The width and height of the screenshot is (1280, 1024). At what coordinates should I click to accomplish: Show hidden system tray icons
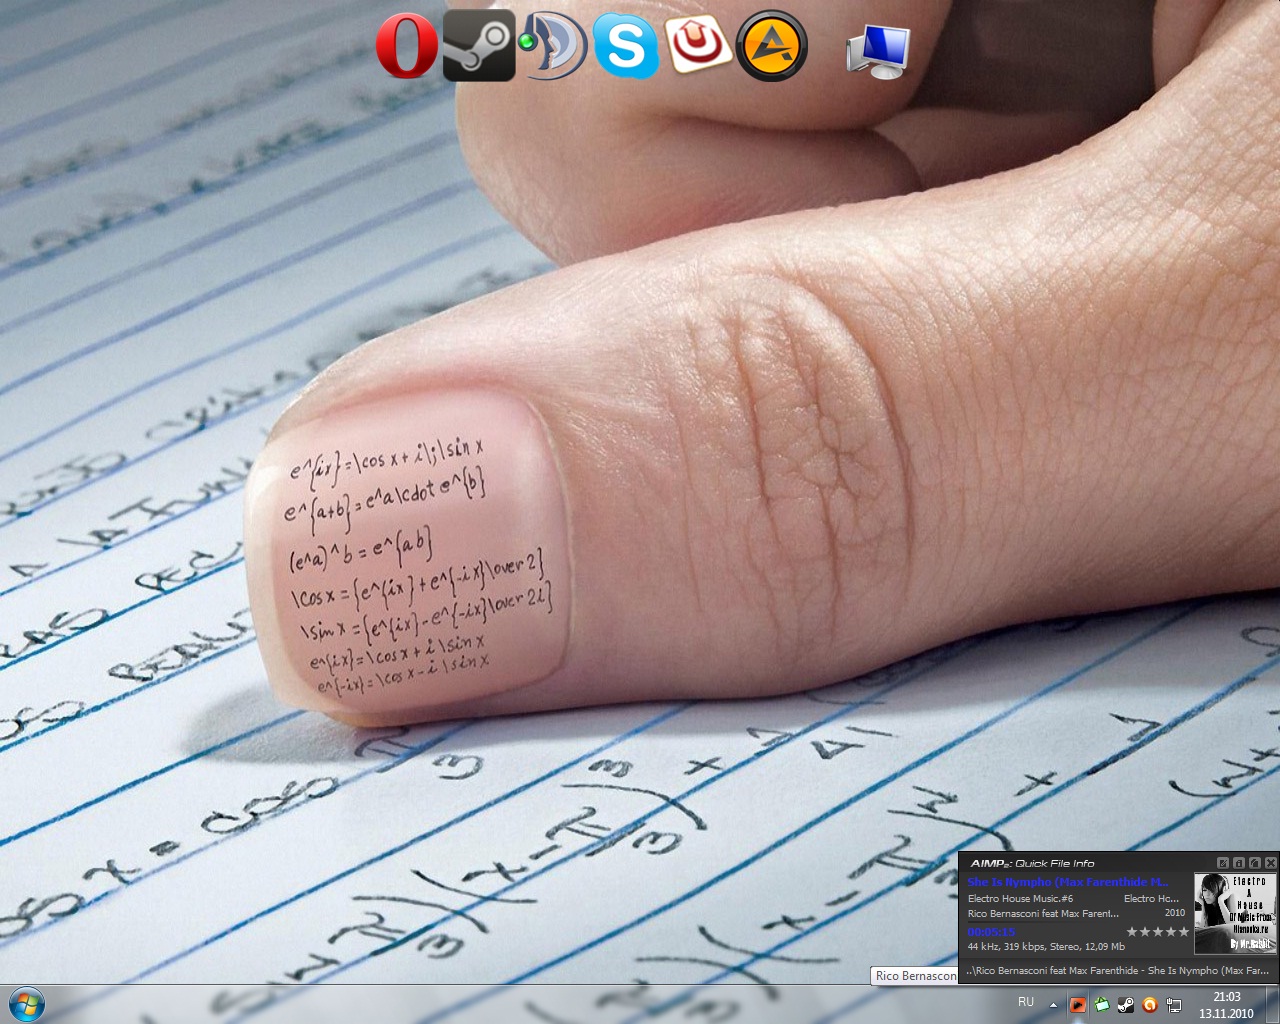coord(1053,1004)
